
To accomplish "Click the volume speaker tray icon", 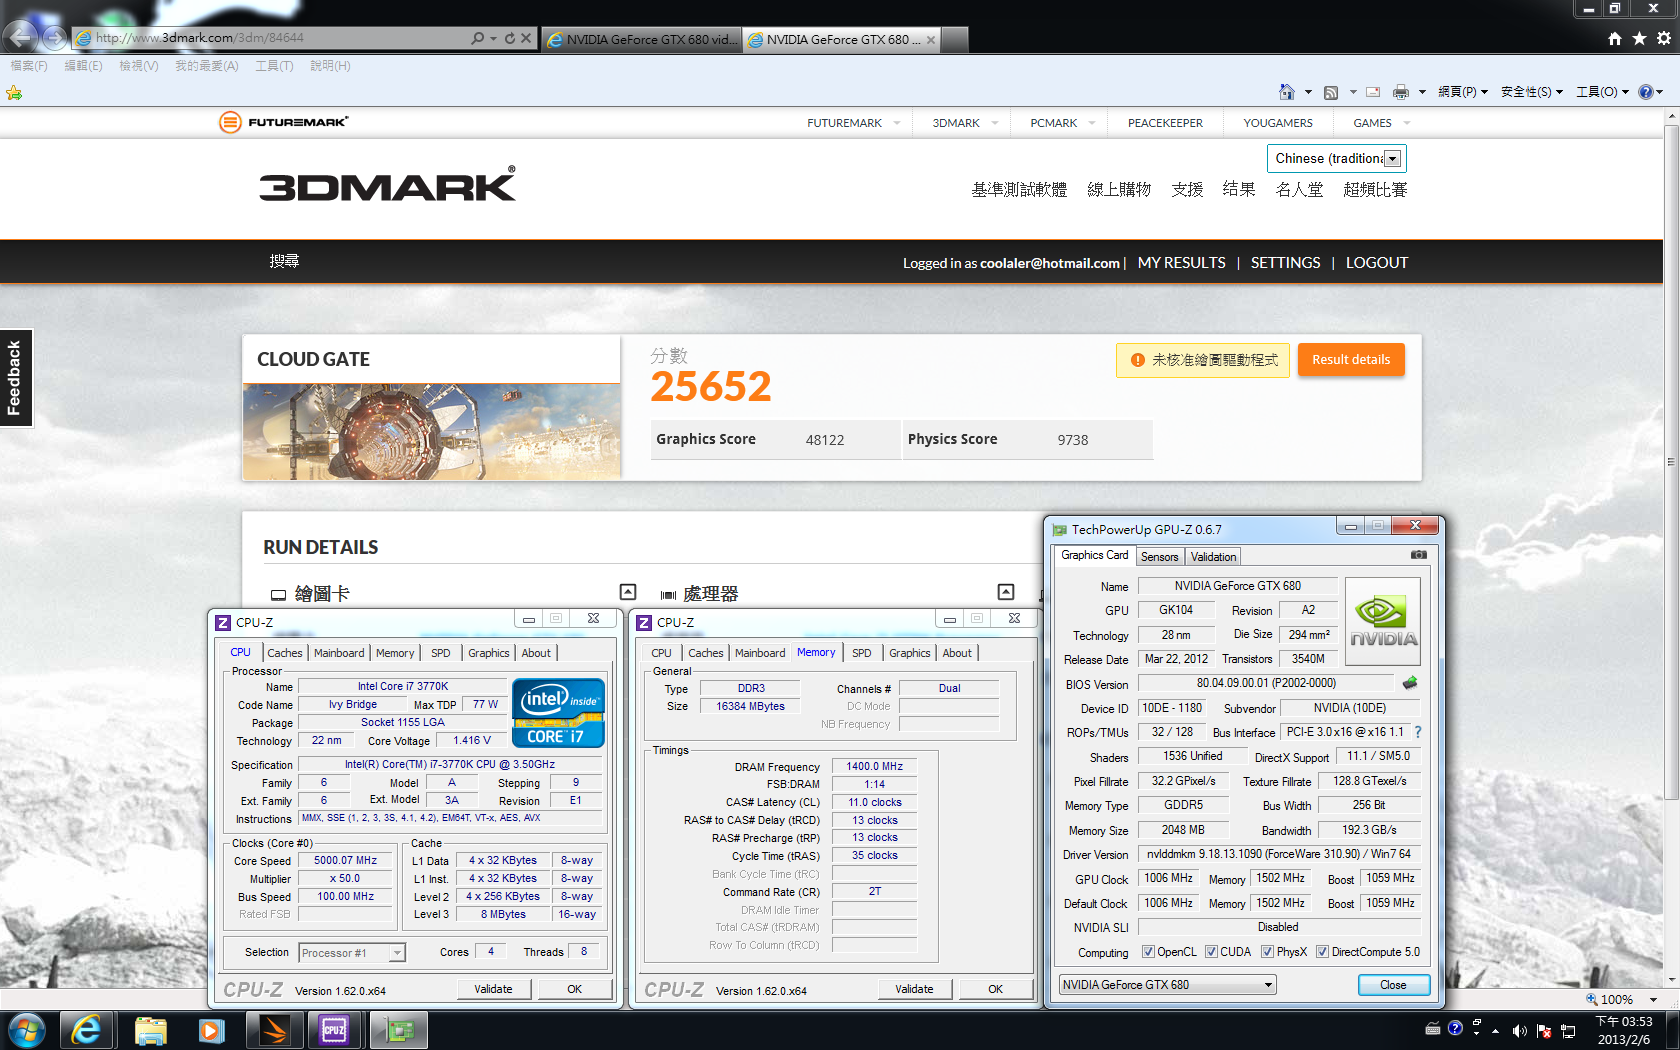I will (1519, 1031).
